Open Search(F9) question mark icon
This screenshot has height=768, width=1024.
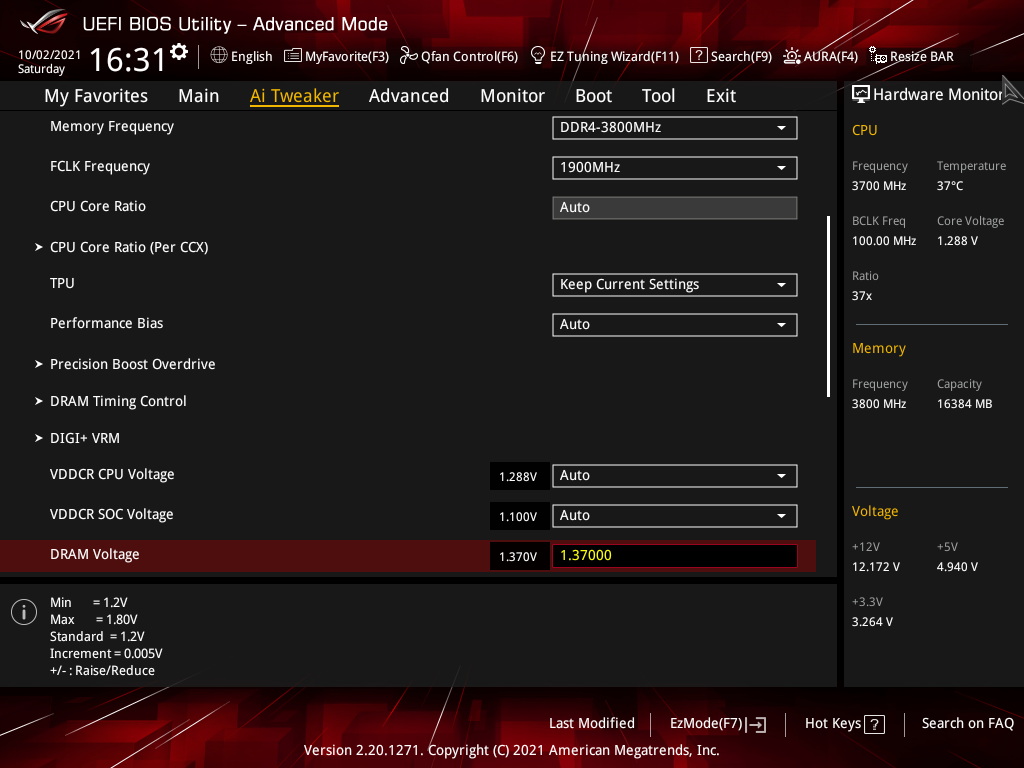pos(698,56)
